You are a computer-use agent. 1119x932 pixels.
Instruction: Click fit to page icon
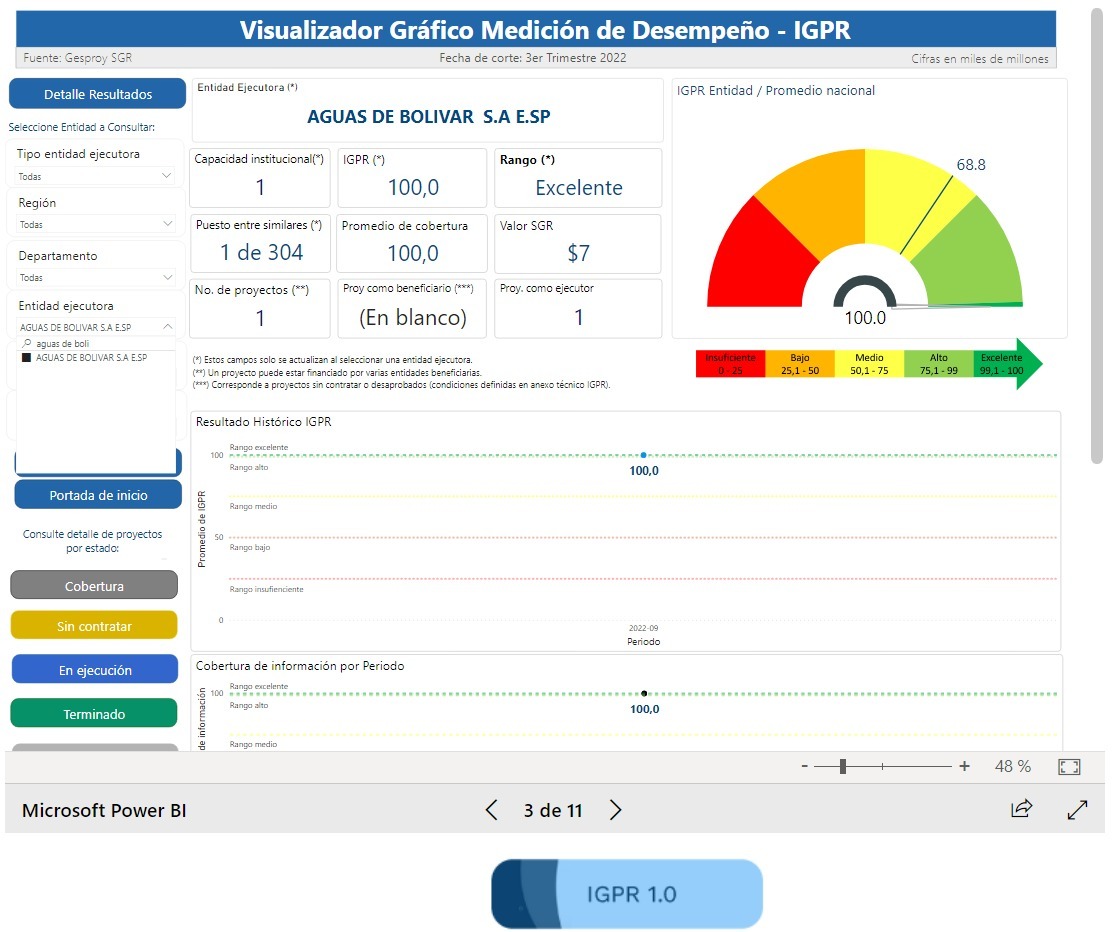1069,767
